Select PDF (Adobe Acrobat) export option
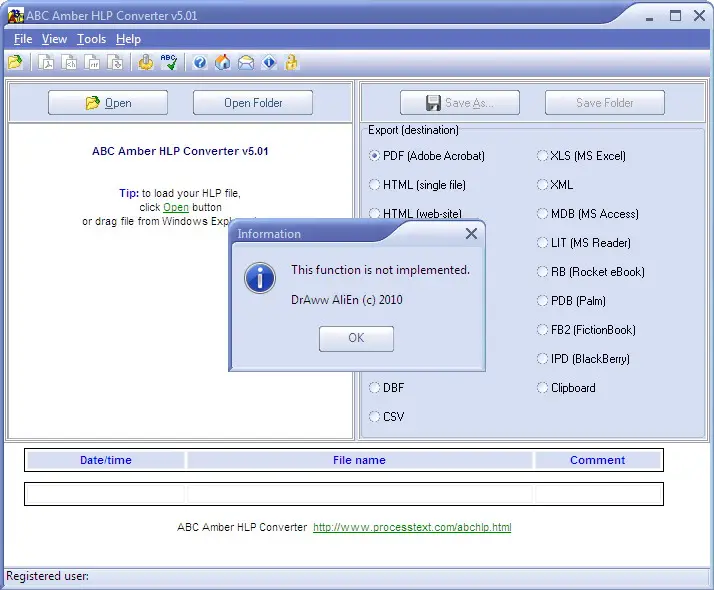The height and width of the screenshot is (590, 714). pyautogui.click(x=427, y=156)
